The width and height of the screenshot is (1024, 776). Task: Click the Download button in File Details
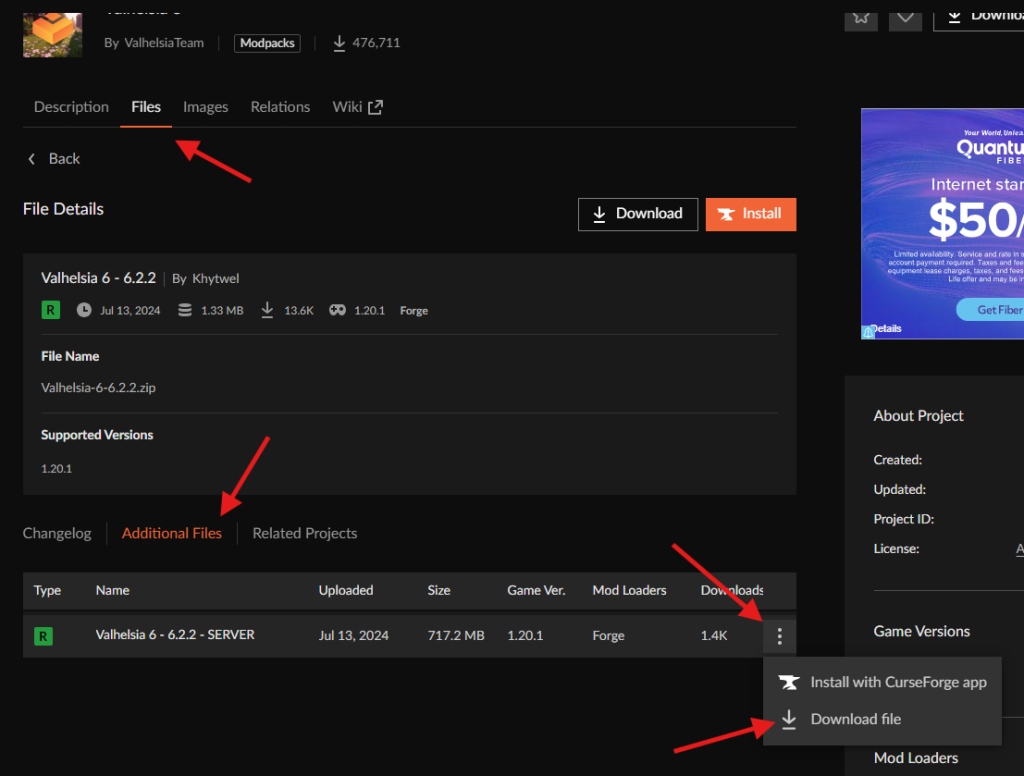click(637, 214)
